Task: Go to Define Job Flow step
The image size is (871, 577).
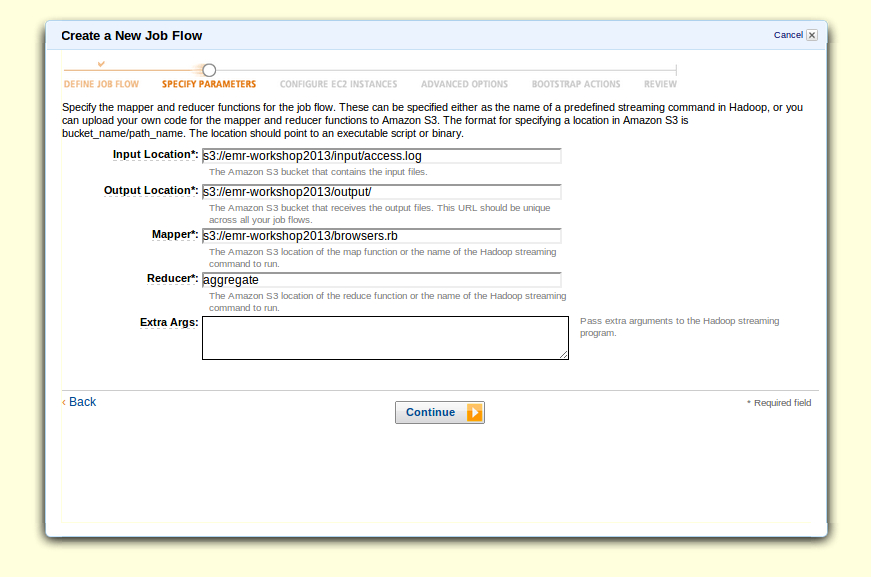Action: click(x=101, y=84)
